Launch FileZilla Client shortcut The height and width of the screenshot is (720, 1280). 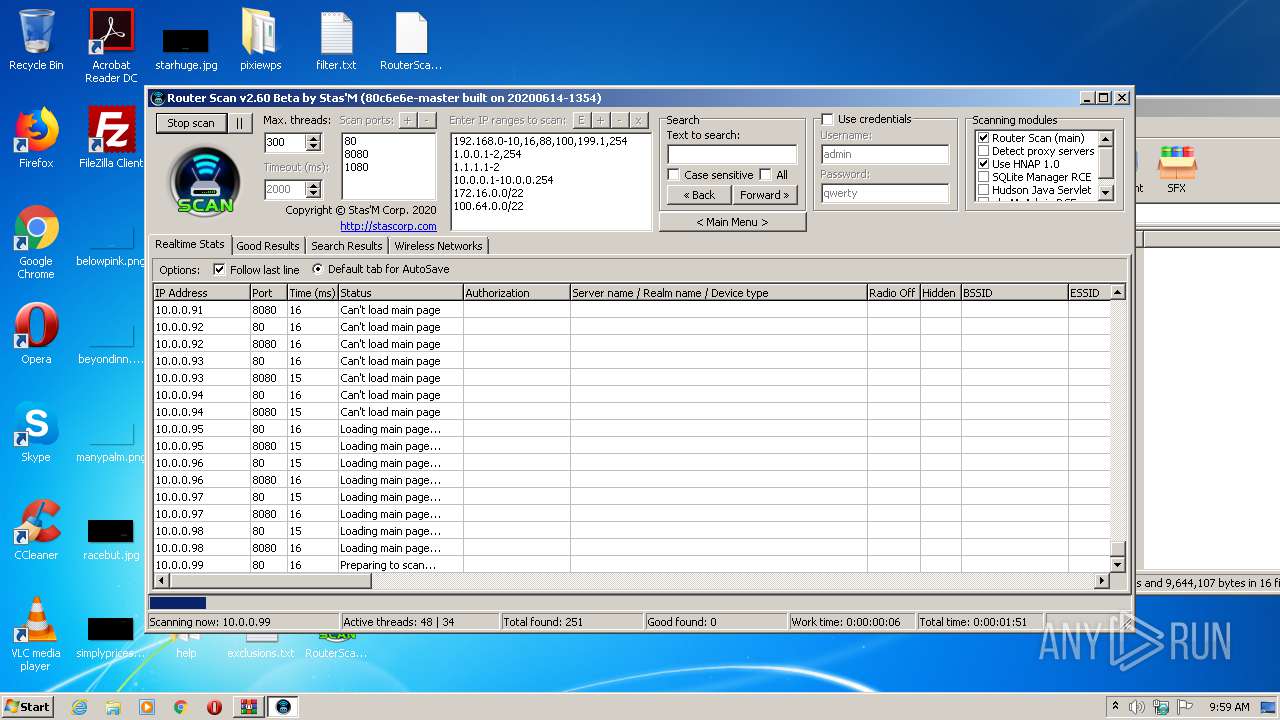[x=111, y=138]
